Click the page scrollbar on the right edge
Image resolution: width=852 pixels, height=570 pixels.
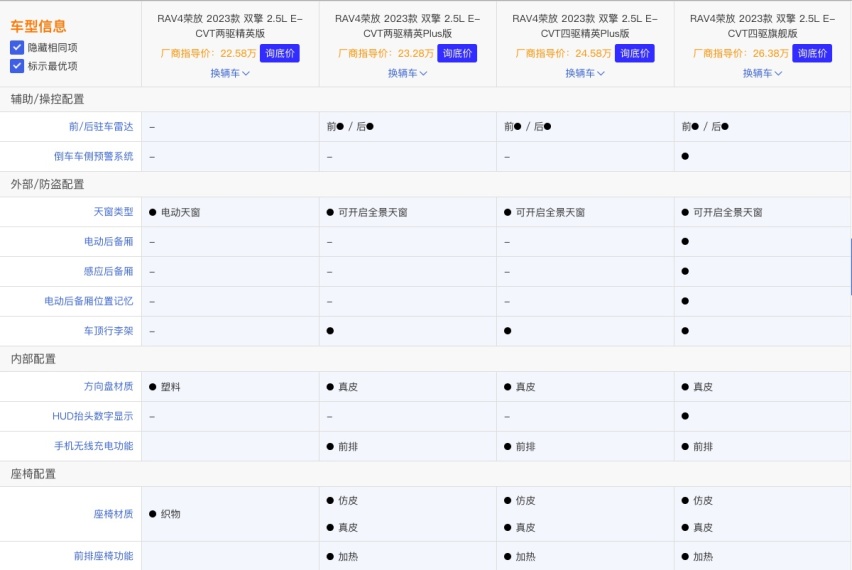coord(850,266)
